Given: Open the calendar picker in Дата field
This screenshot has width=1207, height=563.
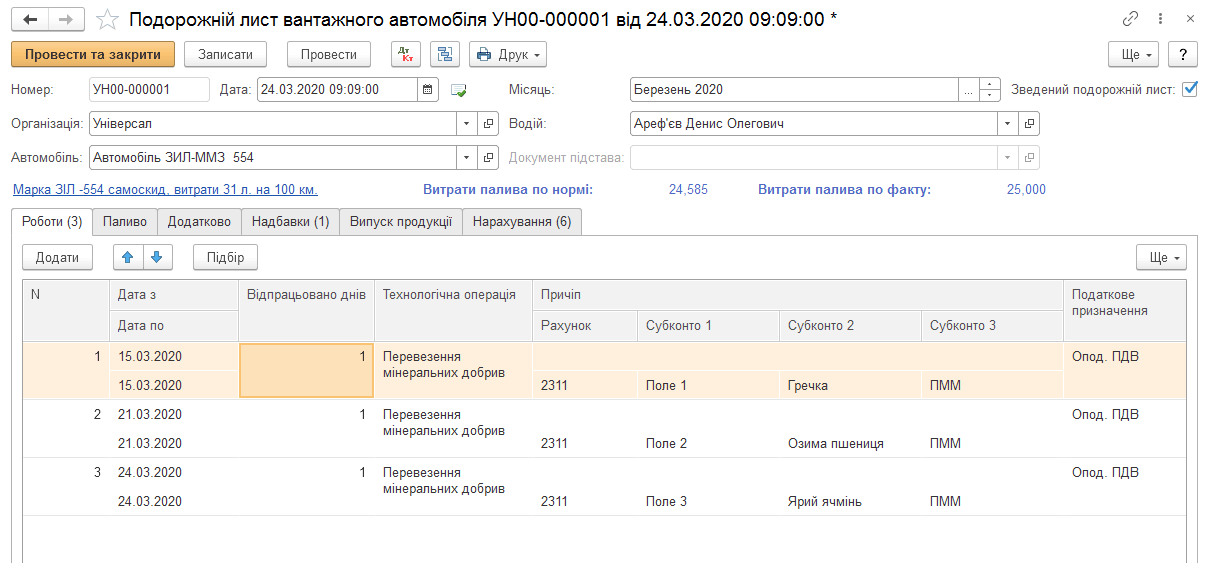Looking at the screenshot, I should [x=428, y=89].
